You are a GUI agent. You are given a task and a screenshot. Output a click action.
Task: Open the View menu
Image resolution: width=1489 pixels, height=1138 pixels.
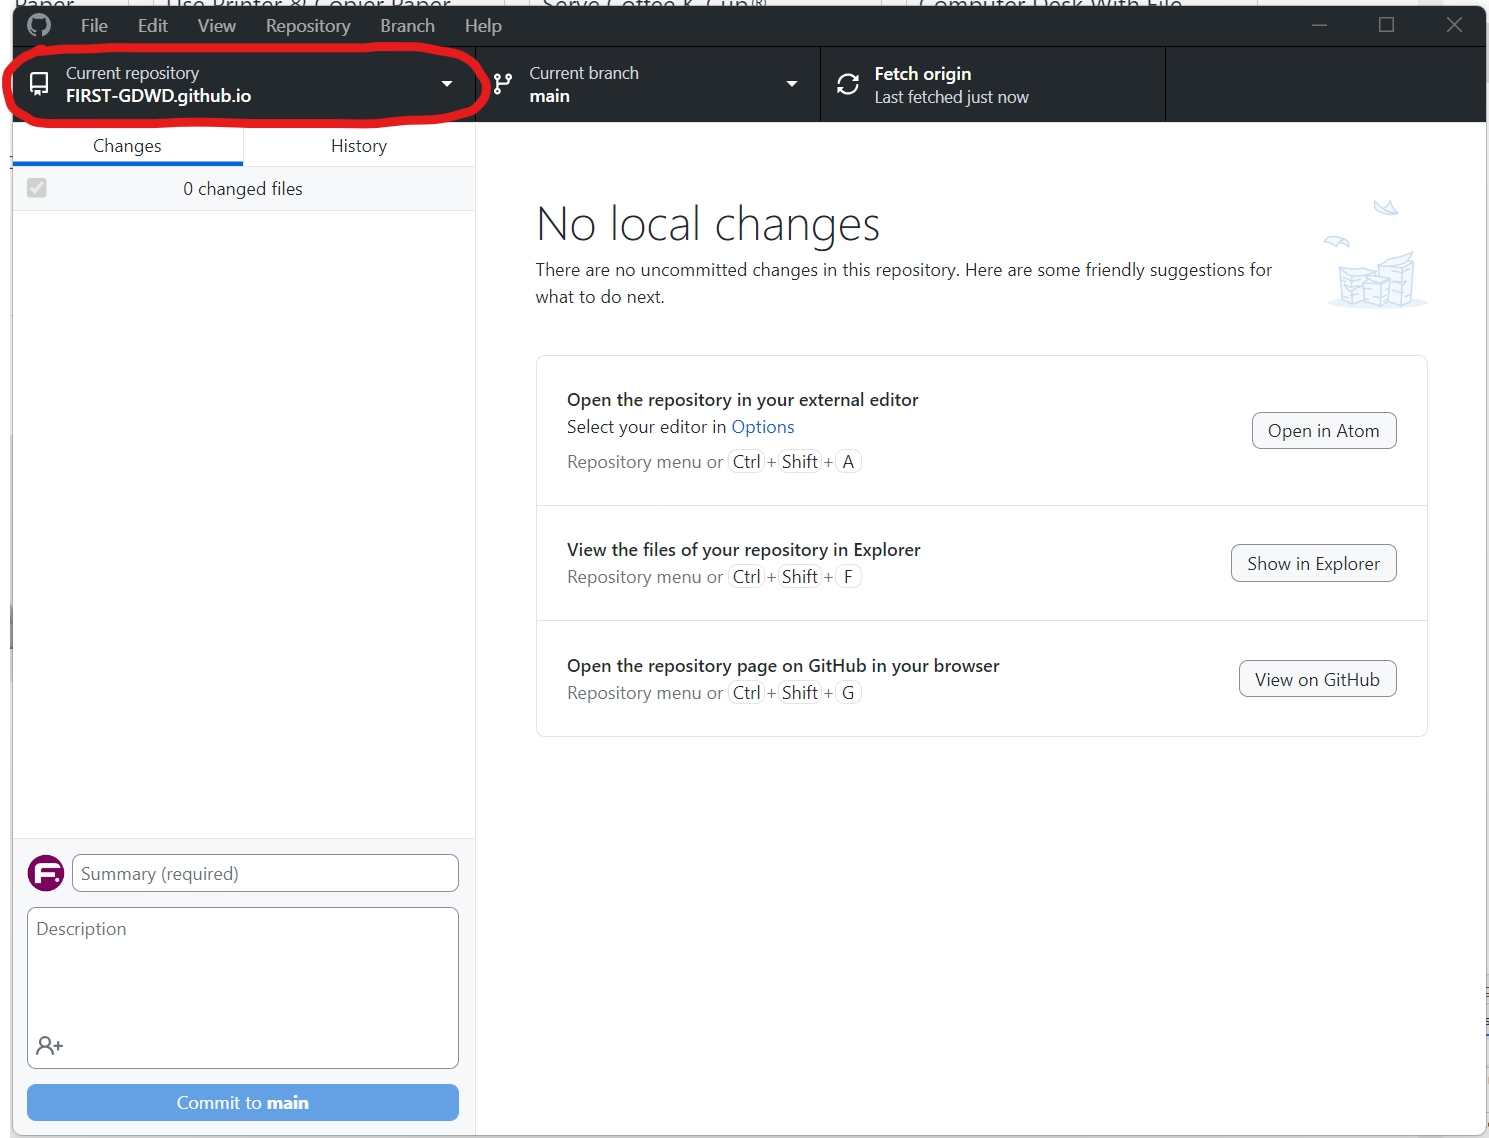(217, 26)
